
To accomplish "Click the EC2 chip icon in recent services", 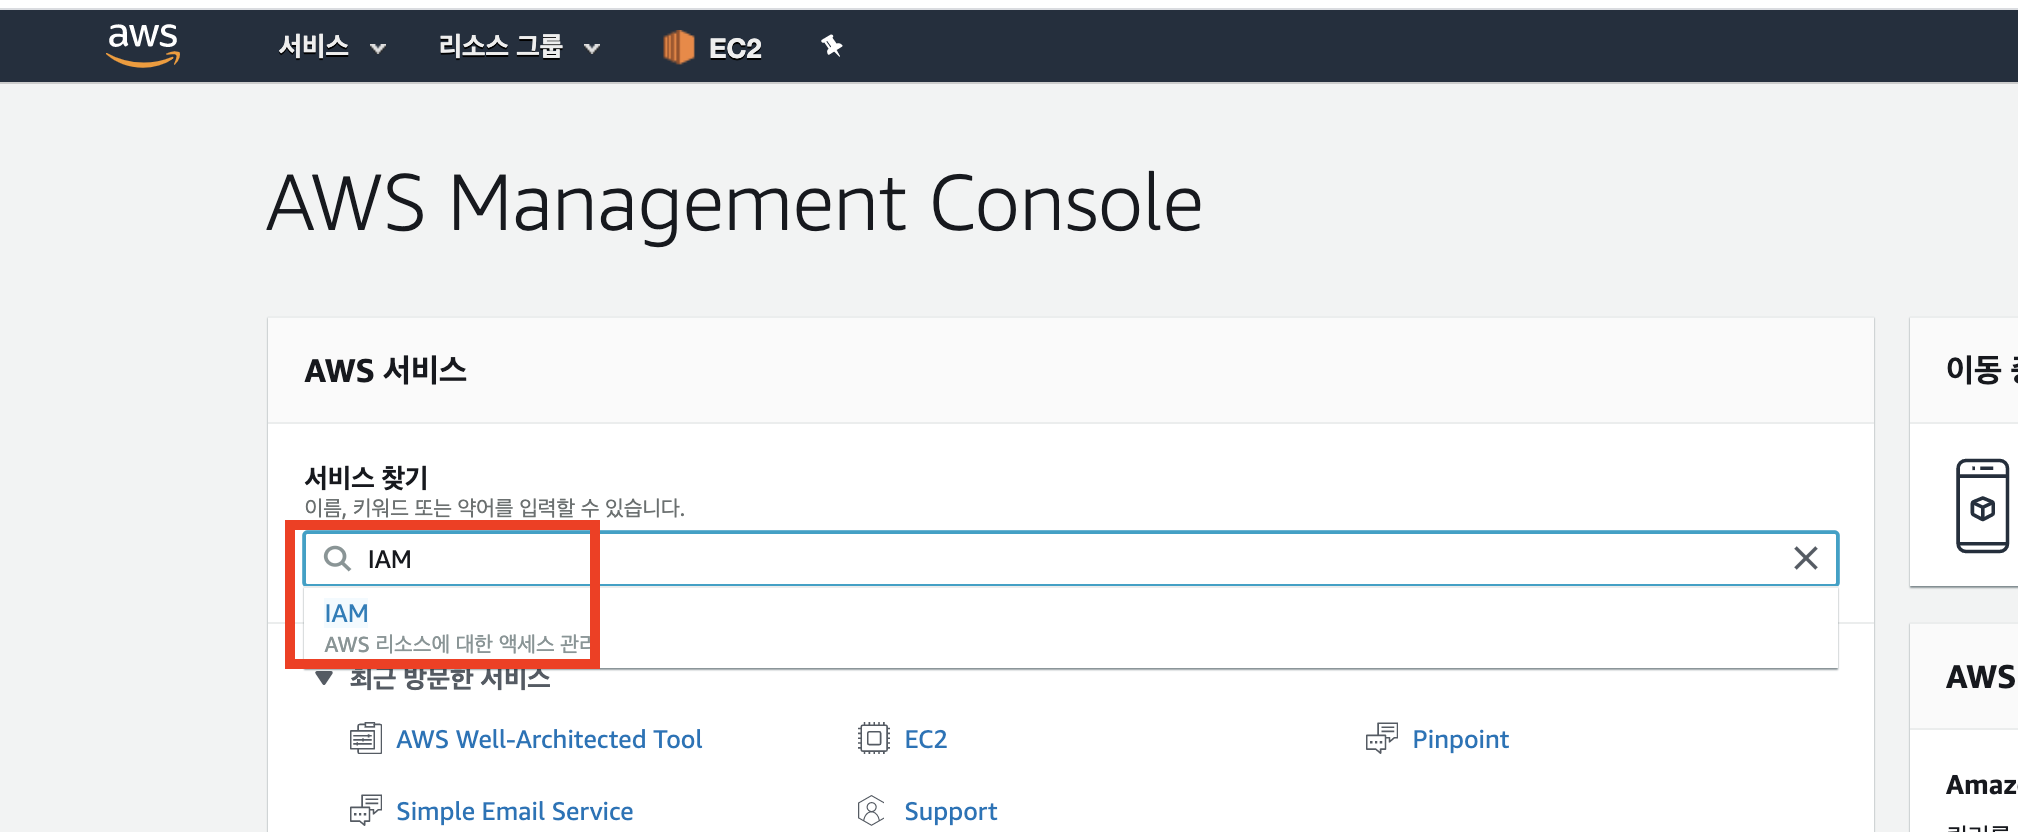I will [873, 738].
